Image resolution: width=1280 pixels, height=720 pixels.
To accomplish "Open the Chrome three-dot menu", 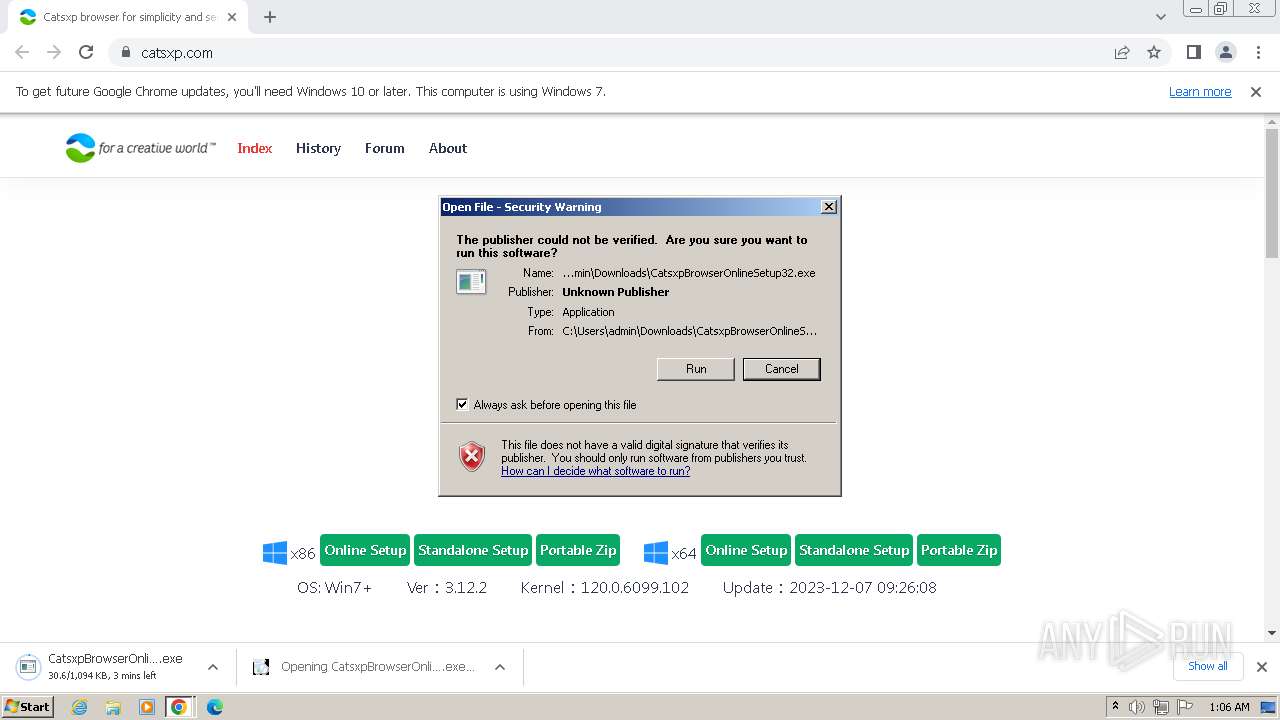I will (x=1258, y=53).
